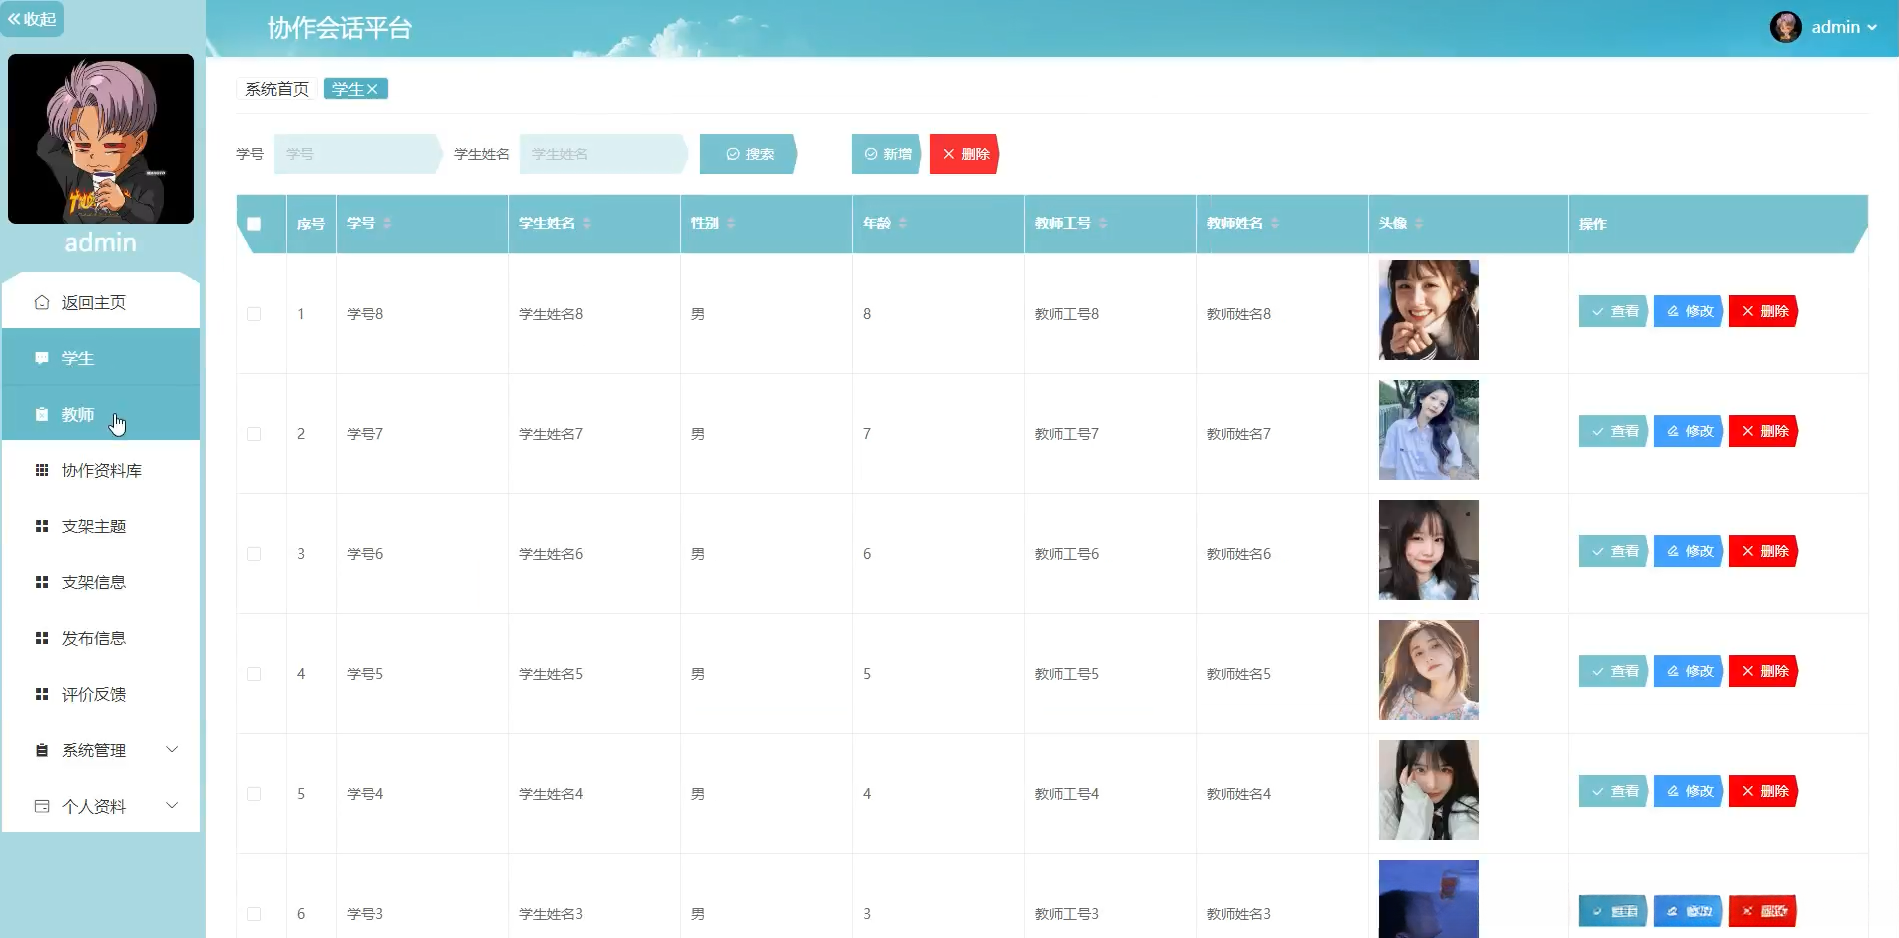Click the clipboard icon beside 系统管理

[42, 750]
